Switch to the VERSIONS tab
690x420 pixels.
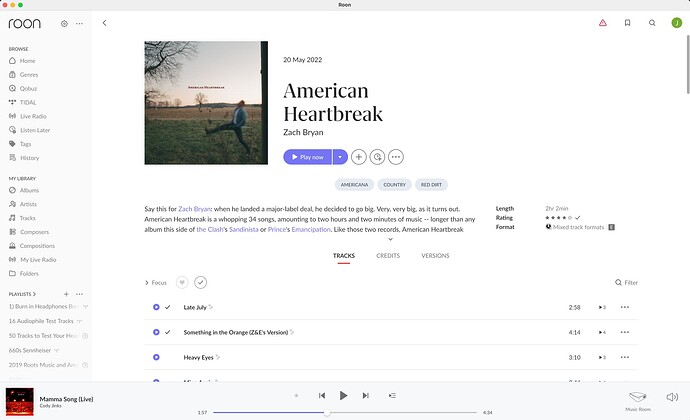[435, 256]
